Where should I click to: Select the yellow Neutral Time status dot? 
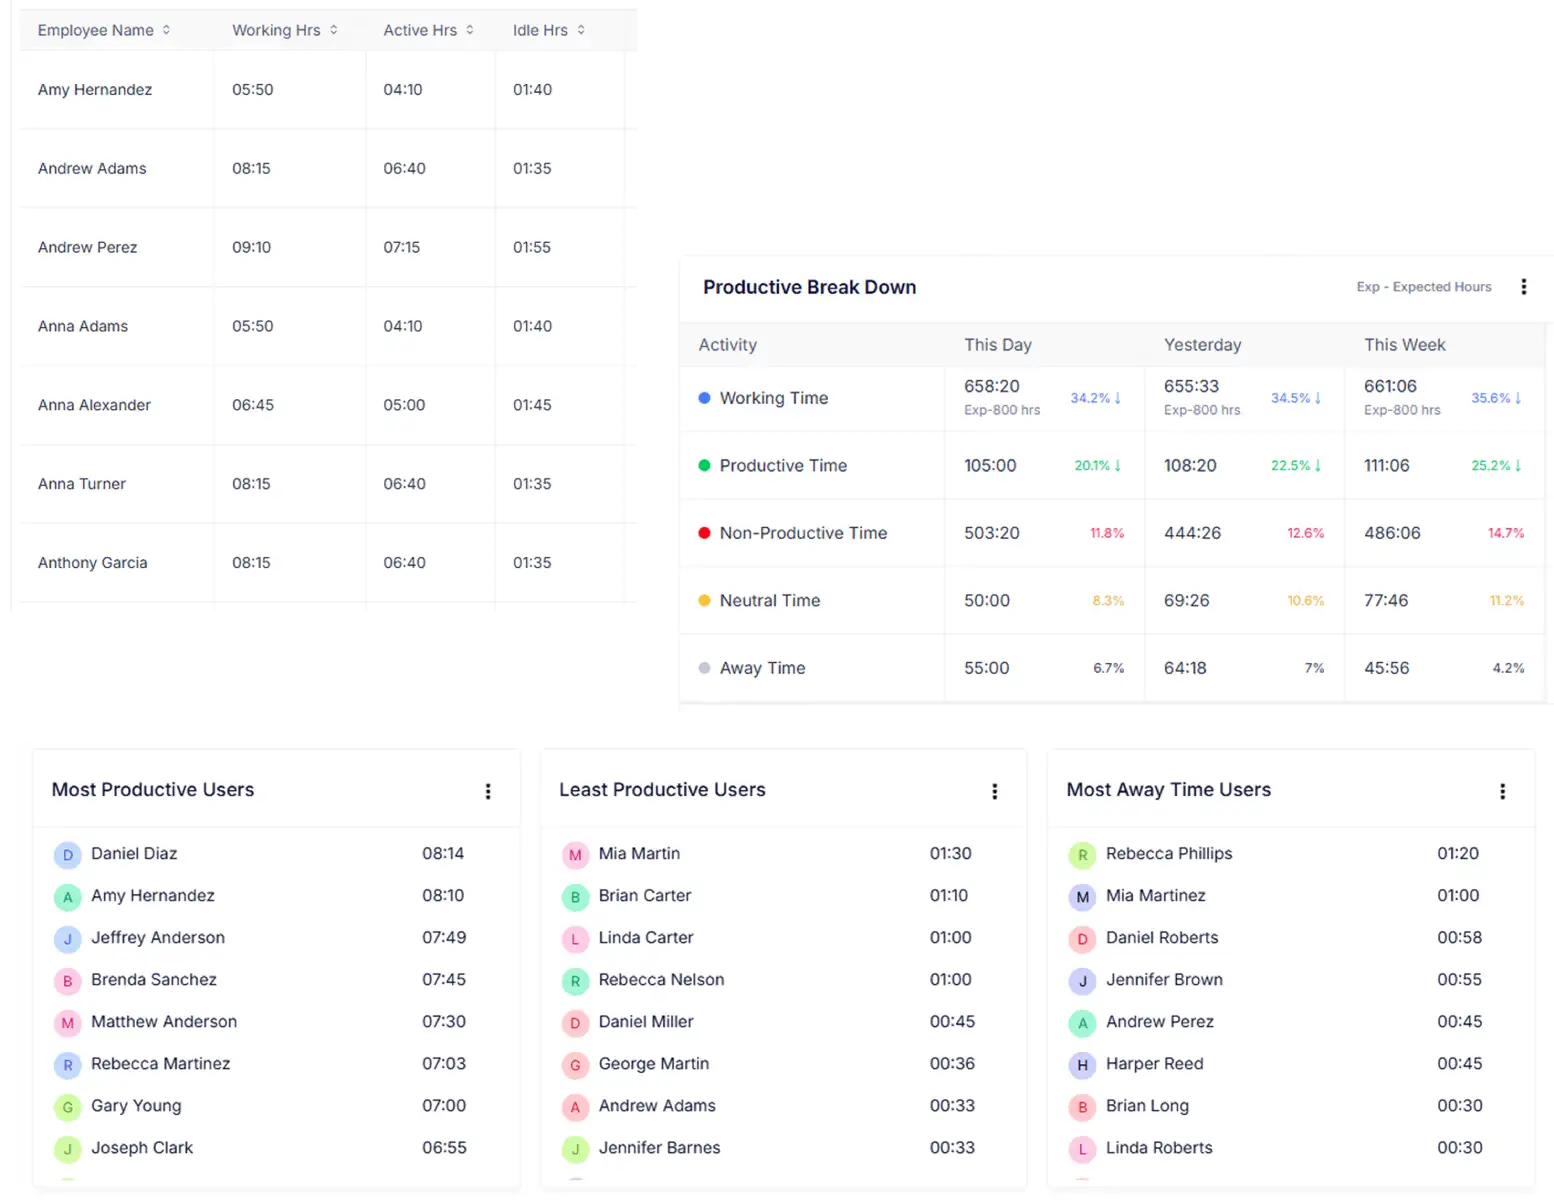pos(705,600)
